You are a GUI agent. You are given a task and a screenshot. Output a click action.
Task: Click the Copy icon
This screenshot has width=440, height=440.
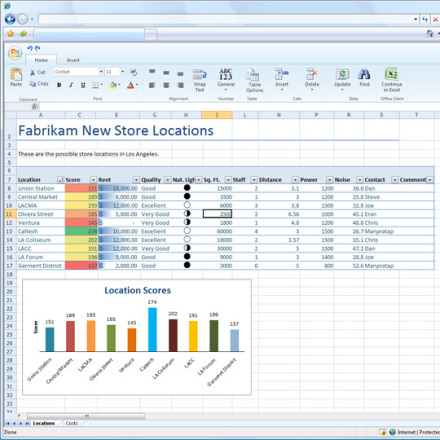(x=32, y=84)
